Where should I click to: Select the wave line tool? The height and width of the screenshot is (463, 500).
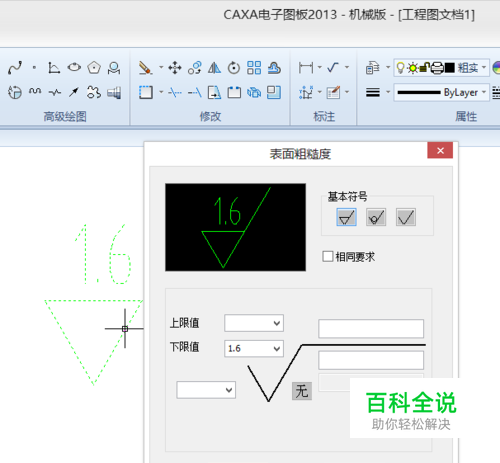tap(35, 92)
